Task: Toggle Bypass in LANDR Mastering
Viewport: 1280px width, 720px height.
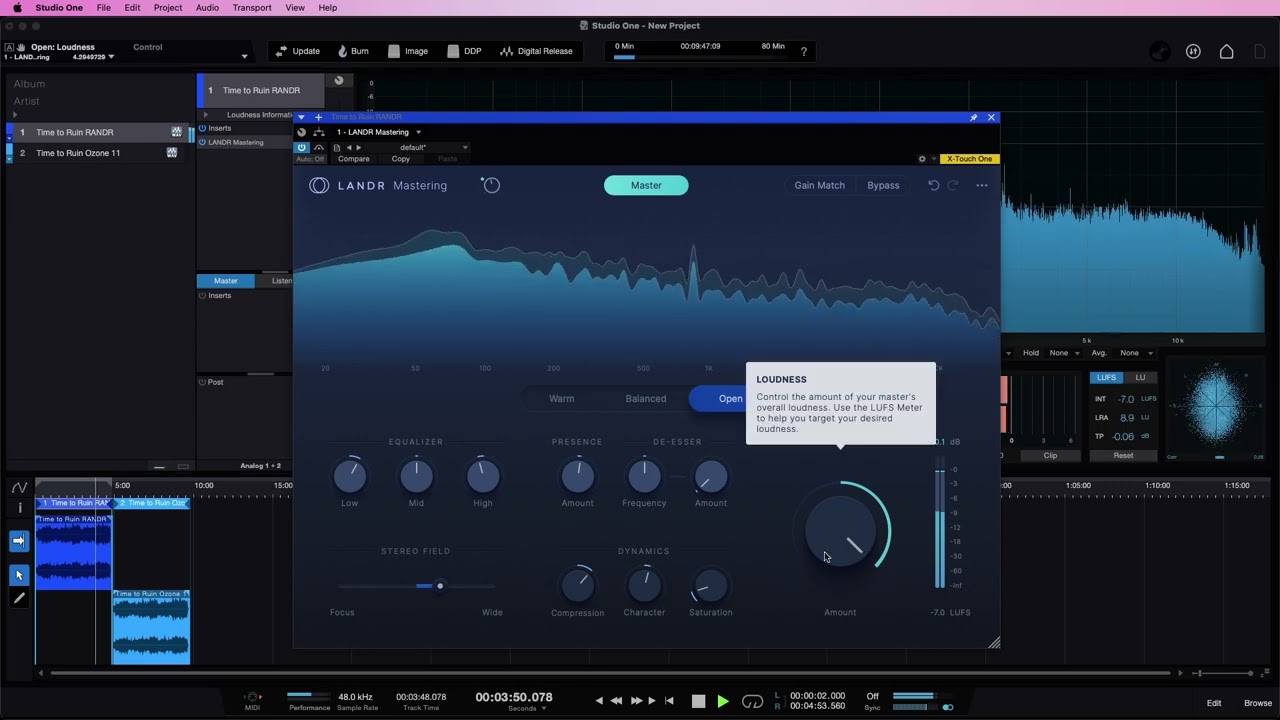Action: 883,185
